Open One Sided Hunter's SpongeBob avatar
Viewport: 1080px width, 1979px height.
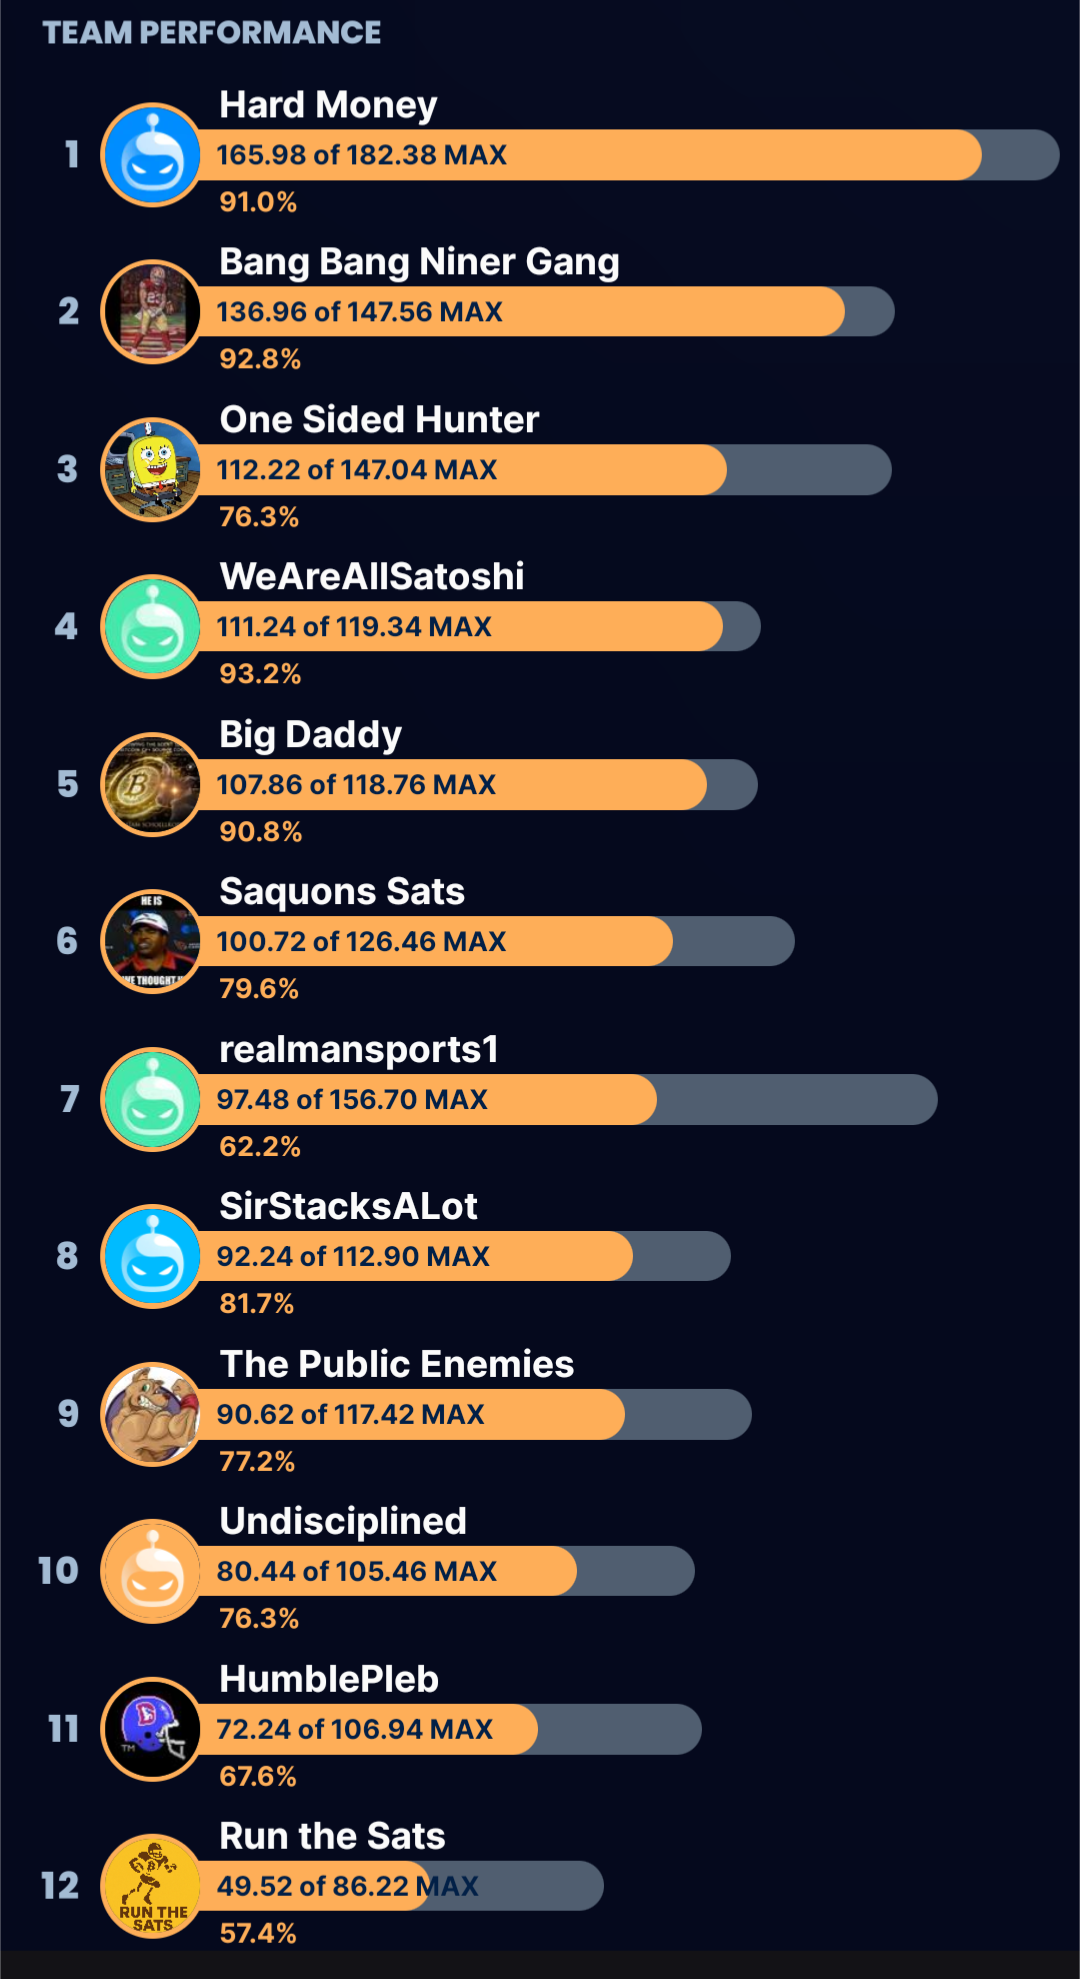152,469
